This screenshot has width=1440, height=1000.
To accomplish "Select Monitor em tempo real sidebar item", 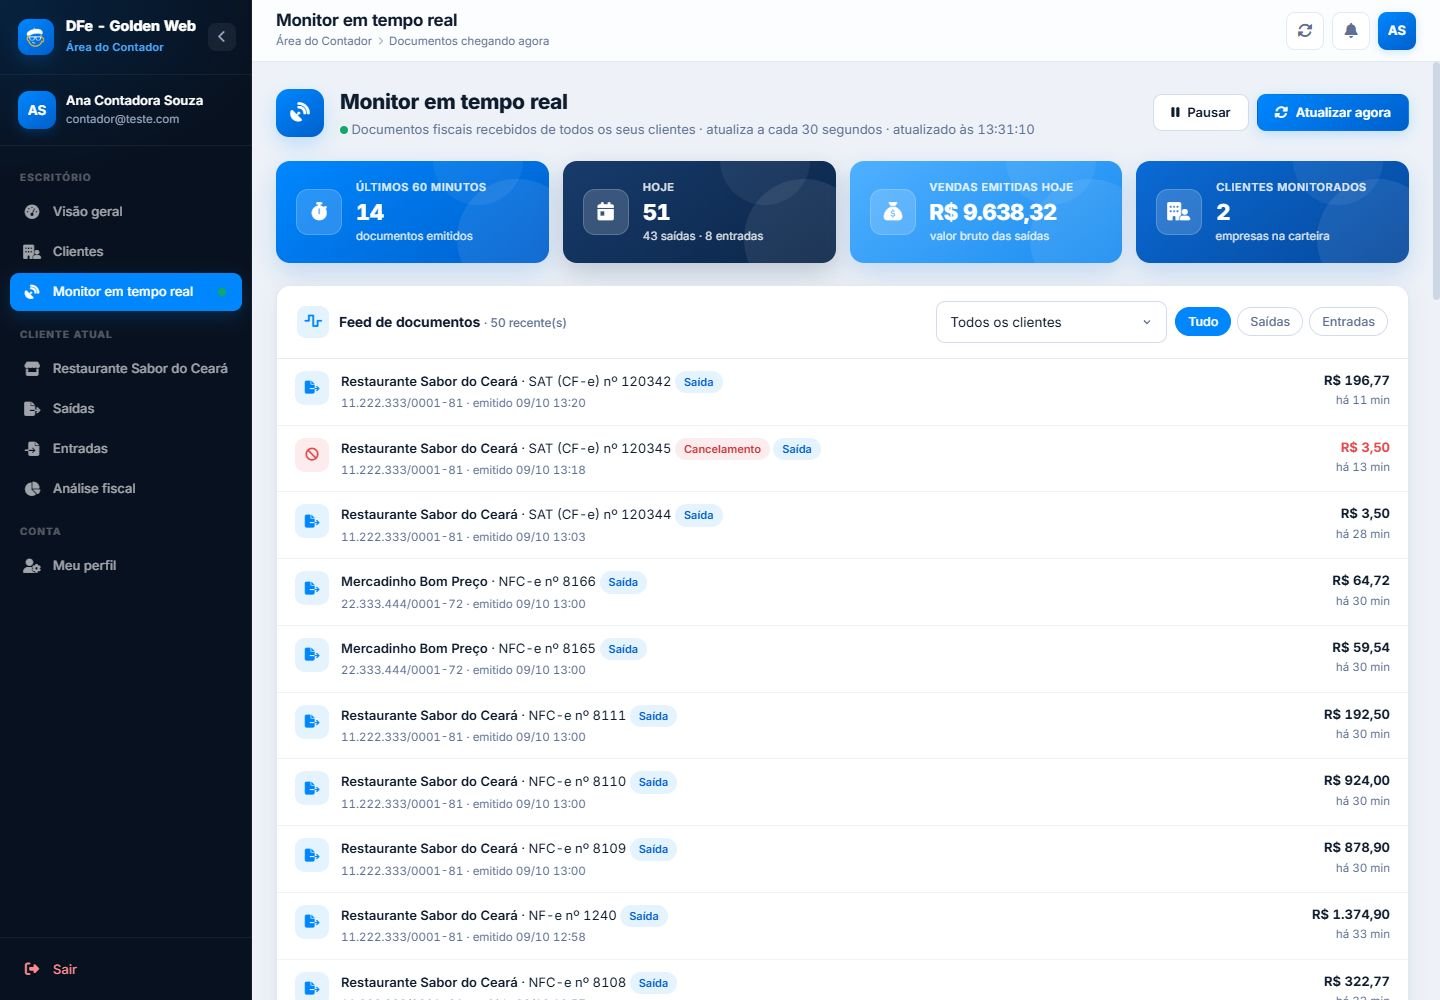I will (x=126, y=292).
